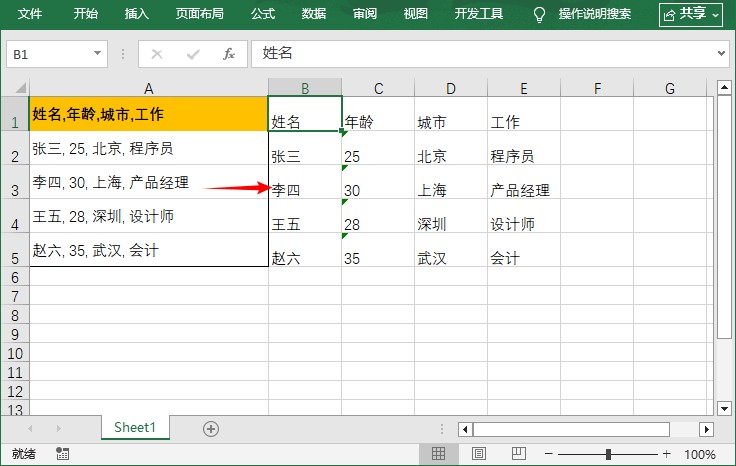Click the lightbulb tell-me icon

539,15
